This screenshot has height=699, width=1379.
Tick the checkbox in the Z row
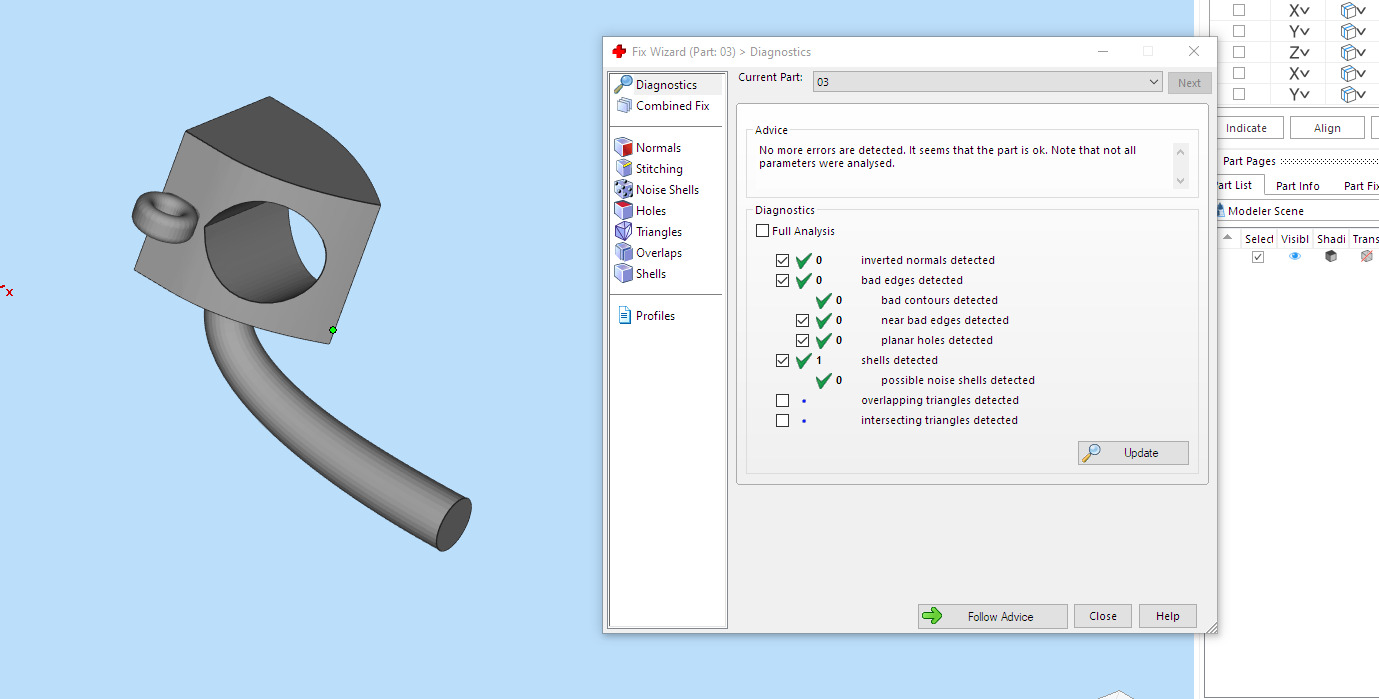coord(1239,52)
